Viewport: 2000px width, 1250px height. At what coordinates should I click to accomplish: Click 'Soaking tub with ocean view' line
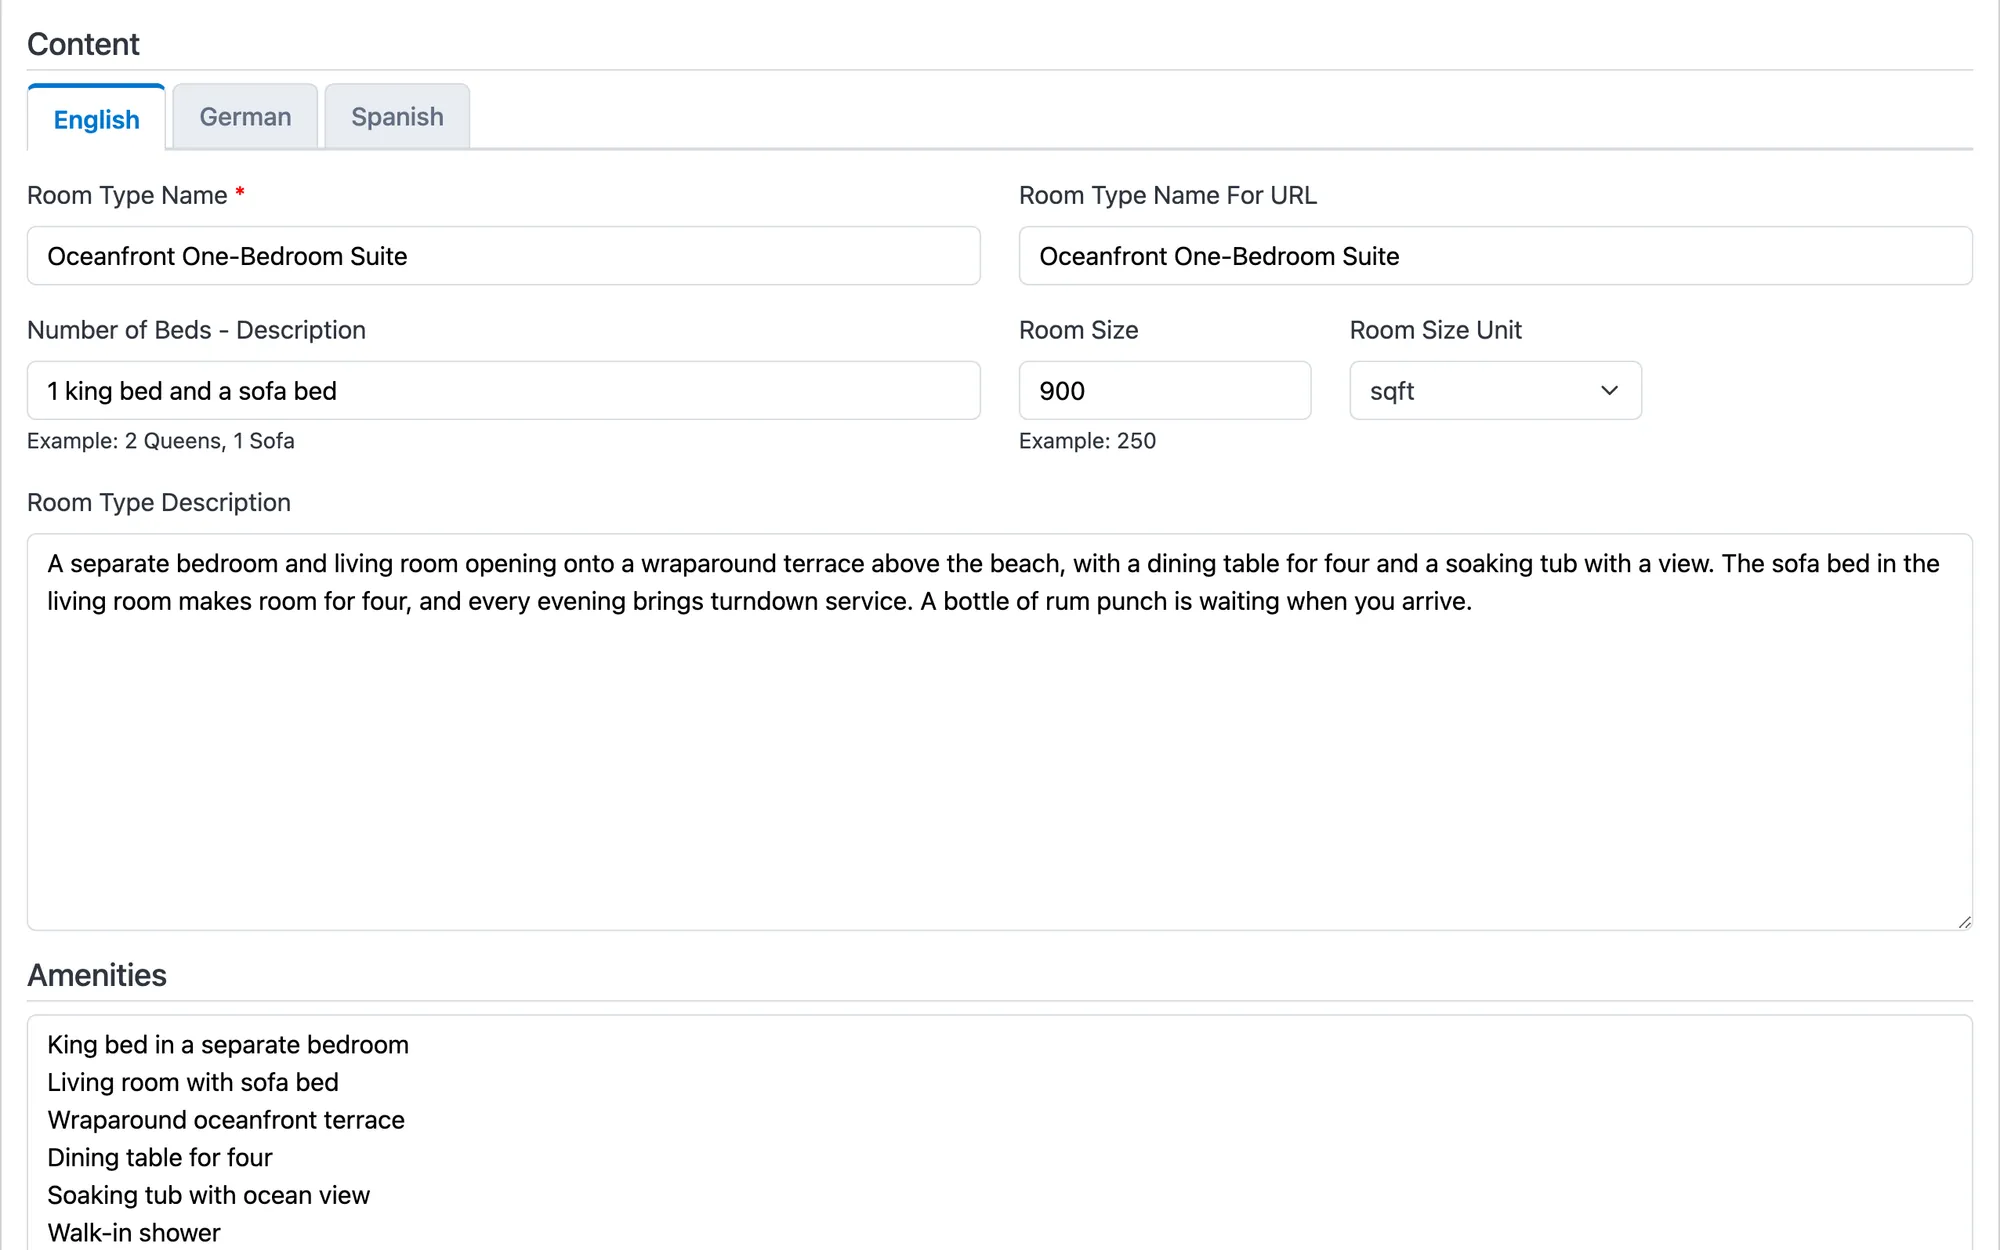pos(208,1195)
